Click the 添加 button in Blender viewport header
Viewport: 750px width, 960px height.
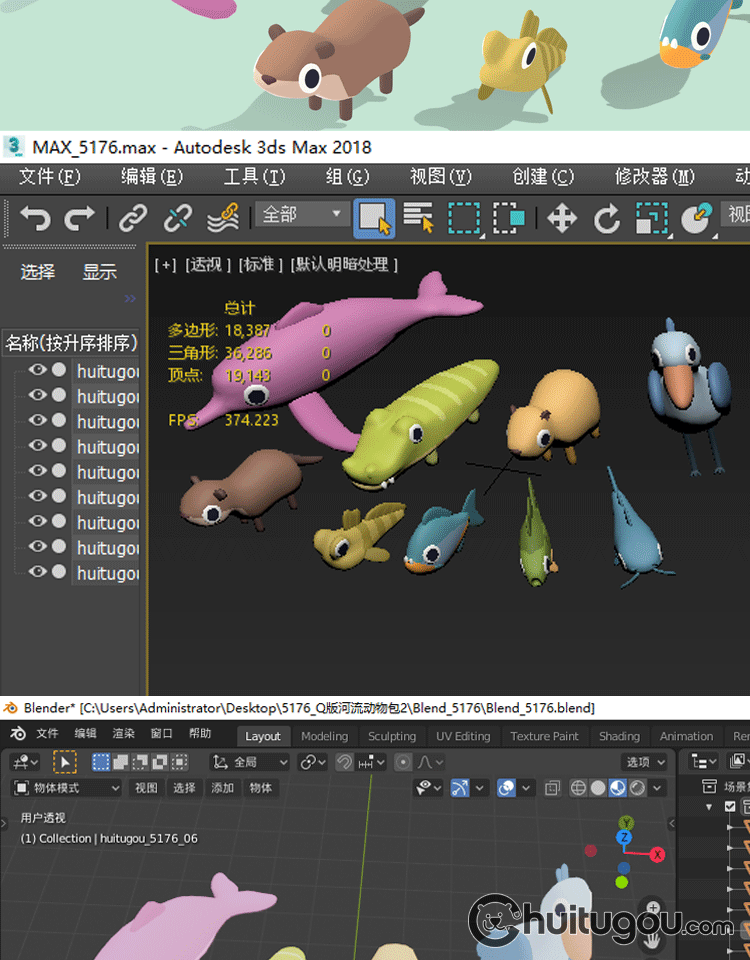(222, 788)
